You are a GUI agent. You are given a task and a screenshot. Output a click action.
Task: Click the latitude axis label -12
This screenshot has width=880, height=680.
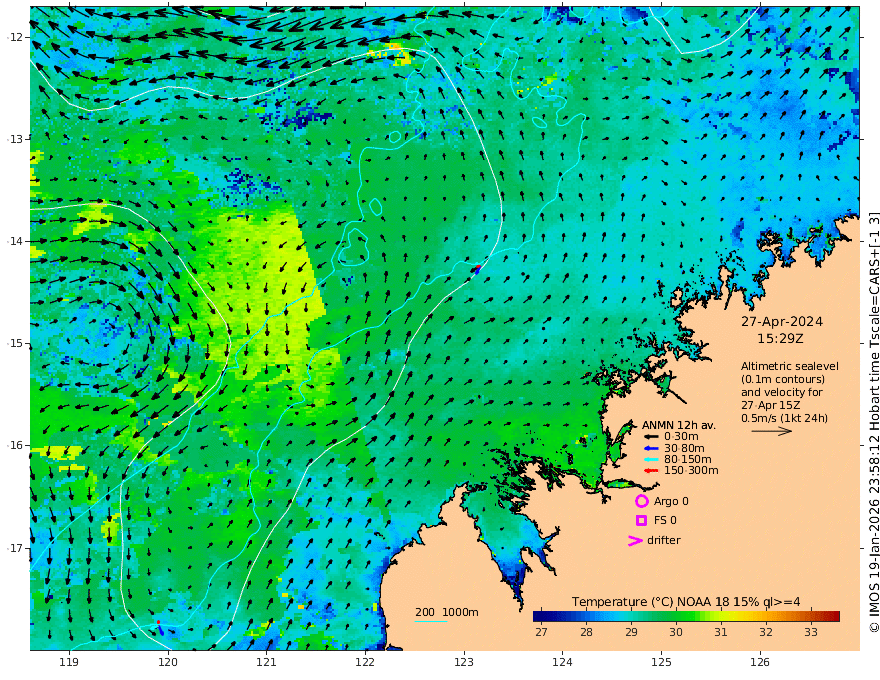tap(15, 37)
